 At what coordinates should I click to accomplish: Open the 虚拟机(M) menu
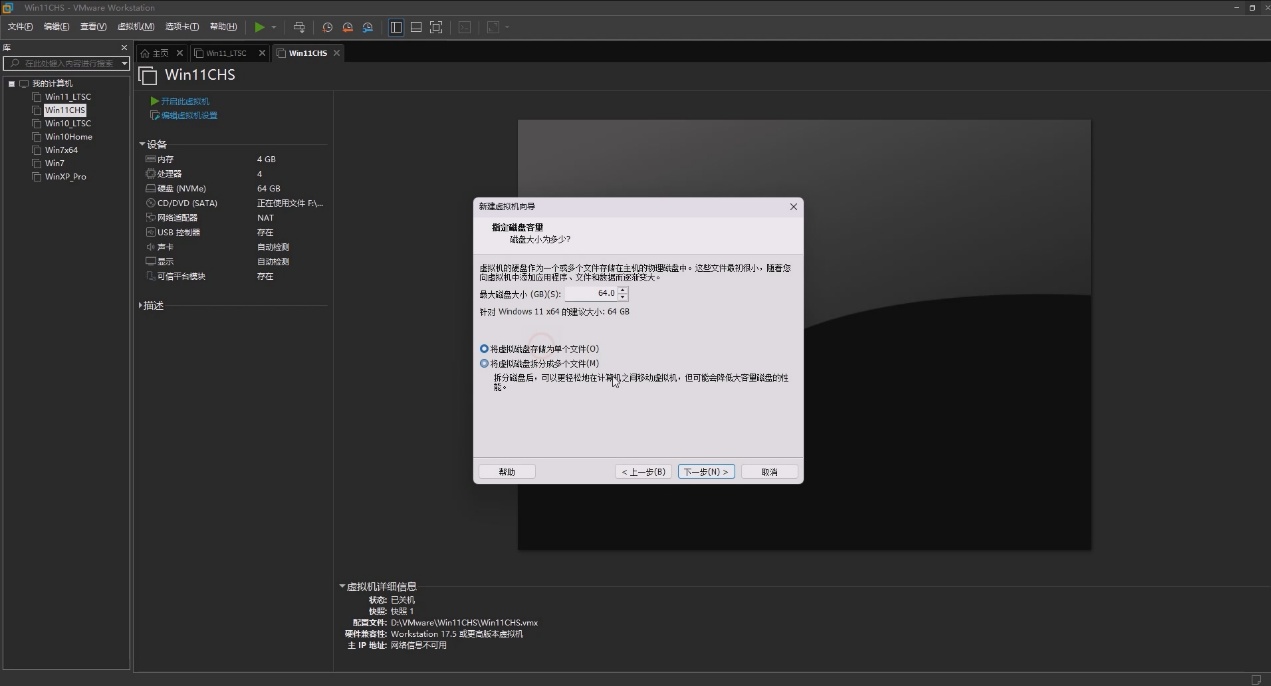pyautogui.click(x=136, y=27)
